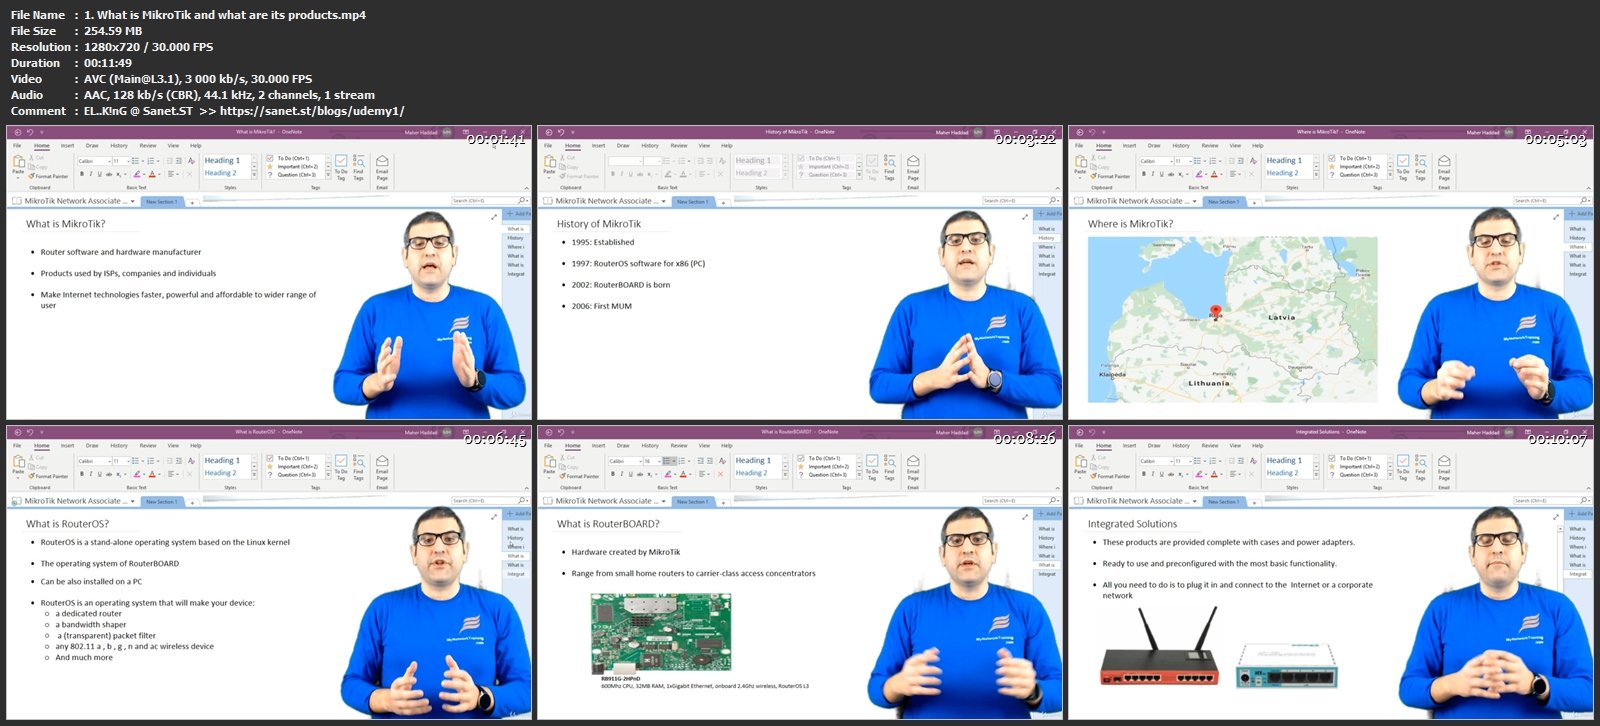Open Find Tags in the 'Where is MikroTik?' frame
The width and height of the screenshot is (1600, 726).
[1420, 166]
